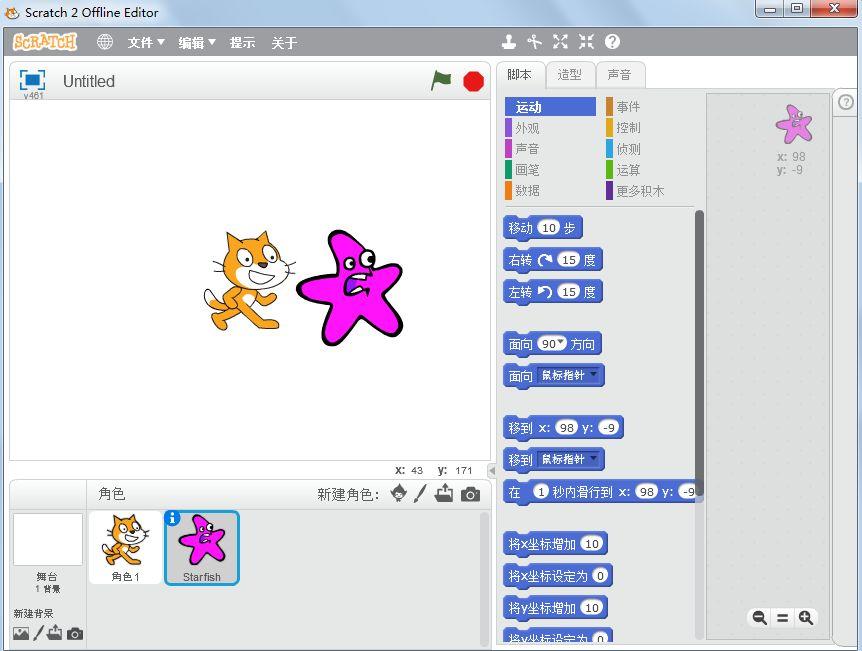Viewport: 862px width, 651px height.
Task: Switch to the 脚本 tab
Action: pos(520,75)
